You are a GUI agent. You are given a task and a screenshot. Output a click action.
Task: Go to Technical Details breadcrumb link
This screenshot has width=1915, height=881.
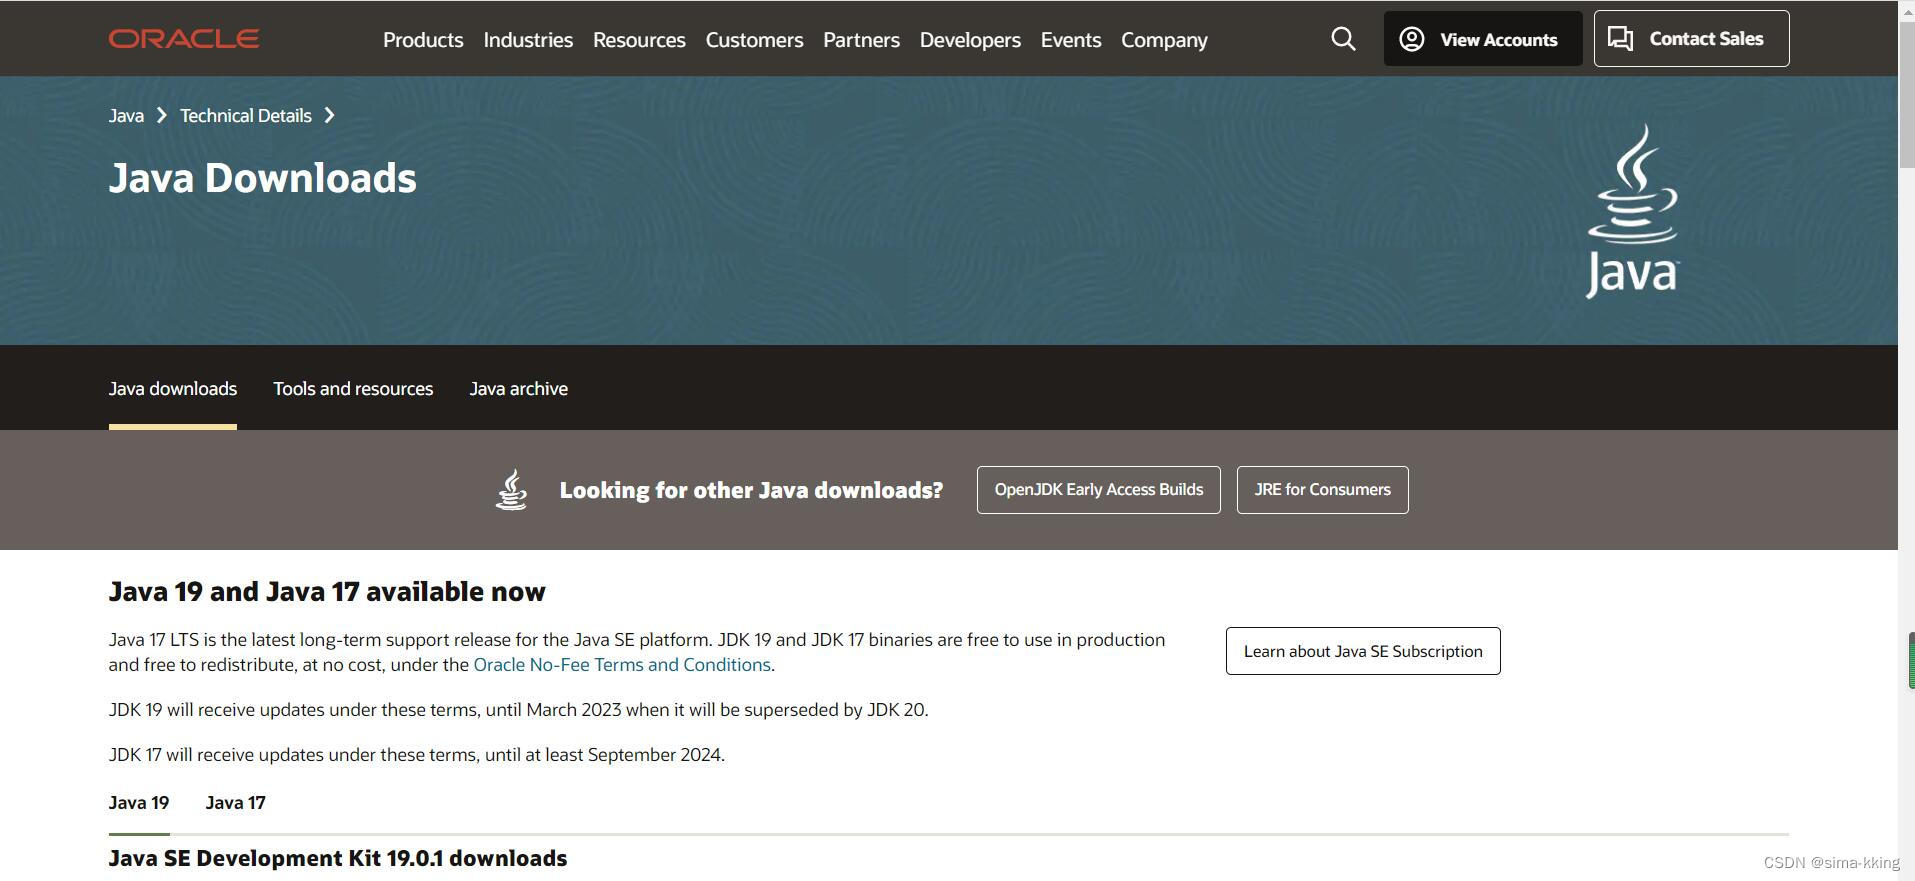[246, 116]
